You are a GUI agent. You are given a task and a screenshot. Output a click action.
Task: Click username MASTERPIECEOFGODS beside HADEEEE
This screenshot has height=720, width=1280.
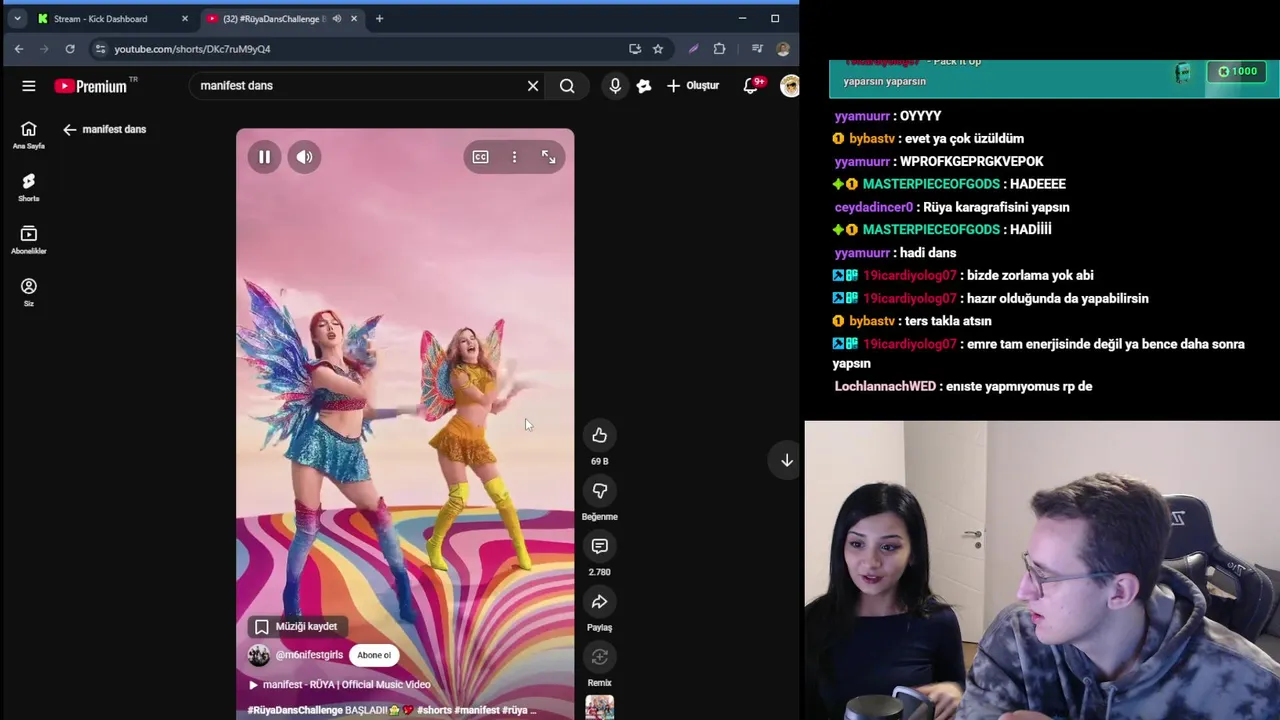coord(931,184)
